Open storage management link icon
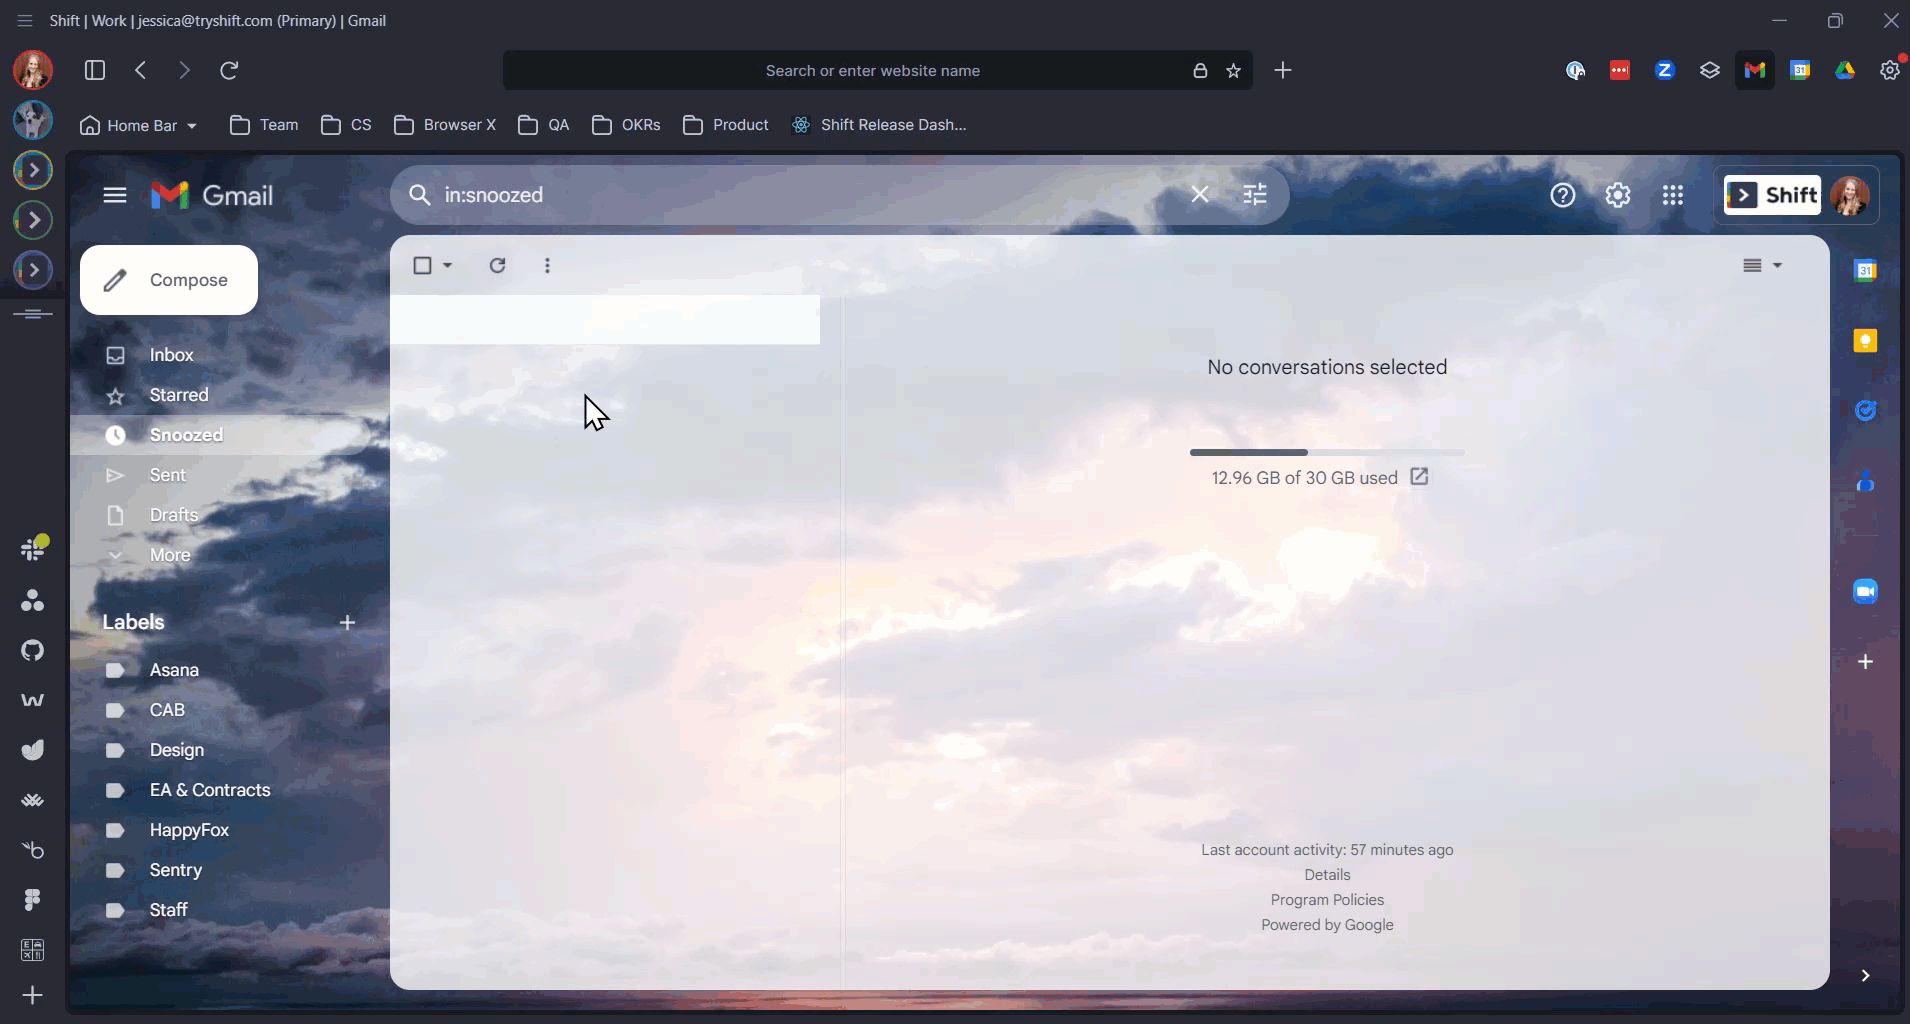 [x=1419, y=476]
